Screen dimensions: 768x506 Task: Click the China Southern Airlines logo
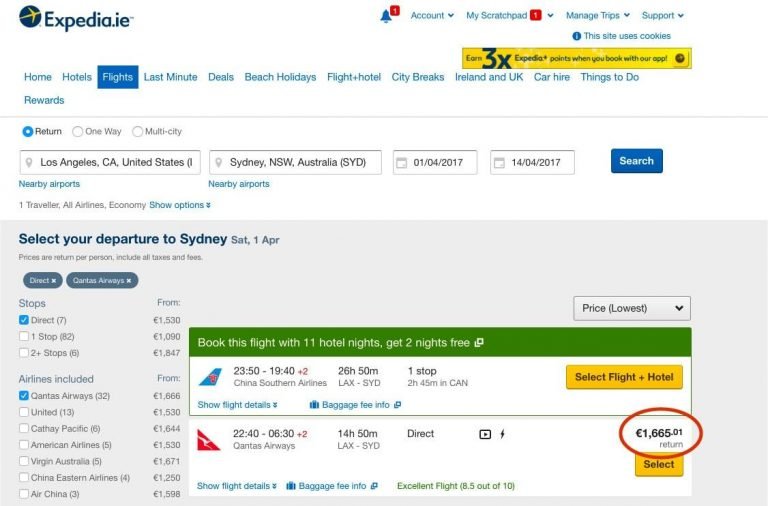point(211,377)
